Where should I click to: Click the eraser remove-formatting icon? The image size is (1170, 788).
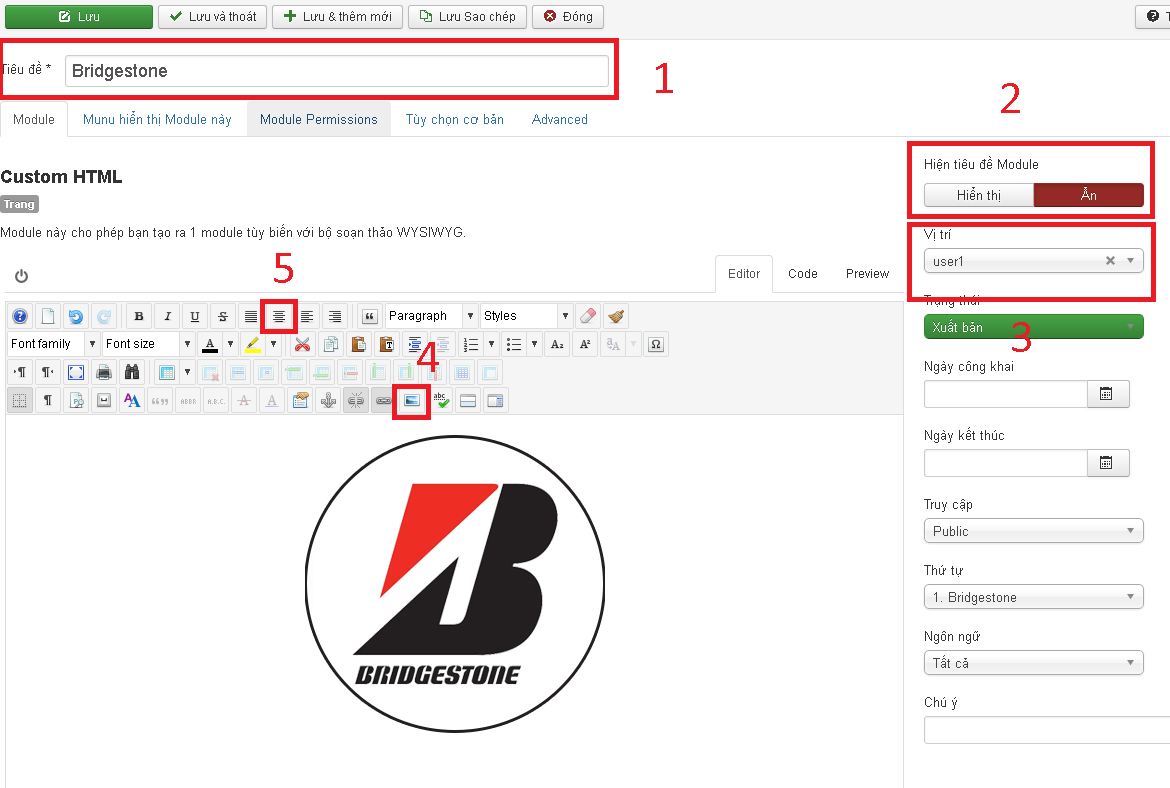pos(588,316)
